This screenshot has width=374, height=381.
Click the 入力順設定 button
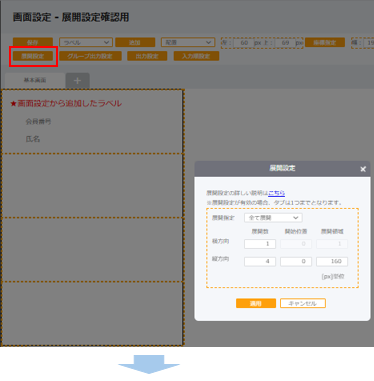(196, 56)
